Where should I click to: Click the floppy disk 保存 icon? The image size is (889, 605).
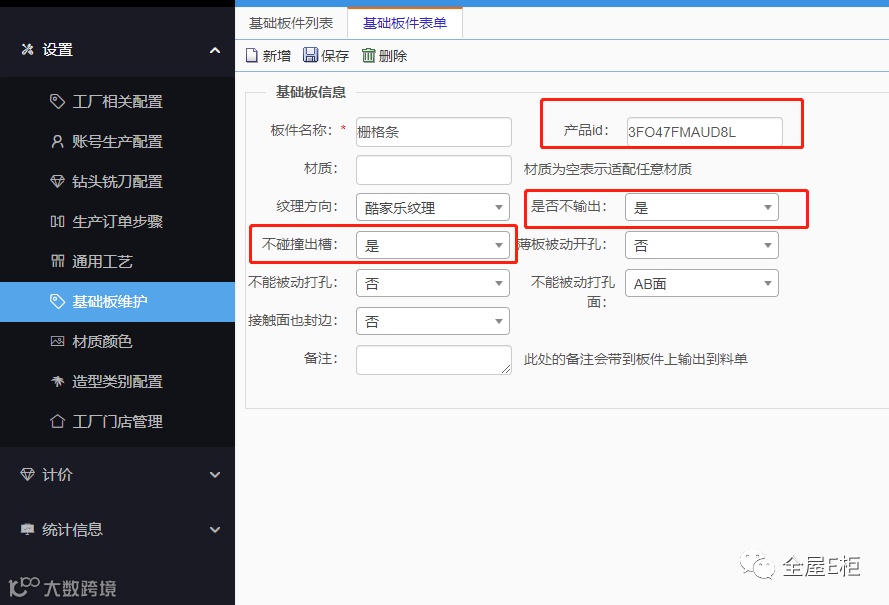click(310, 54)
